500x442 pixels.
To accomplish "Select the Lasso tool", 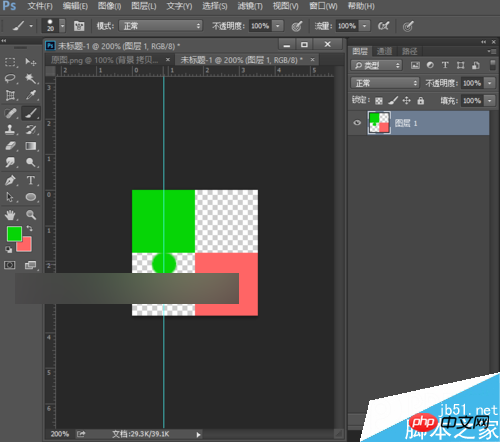I will pos(10,79).
